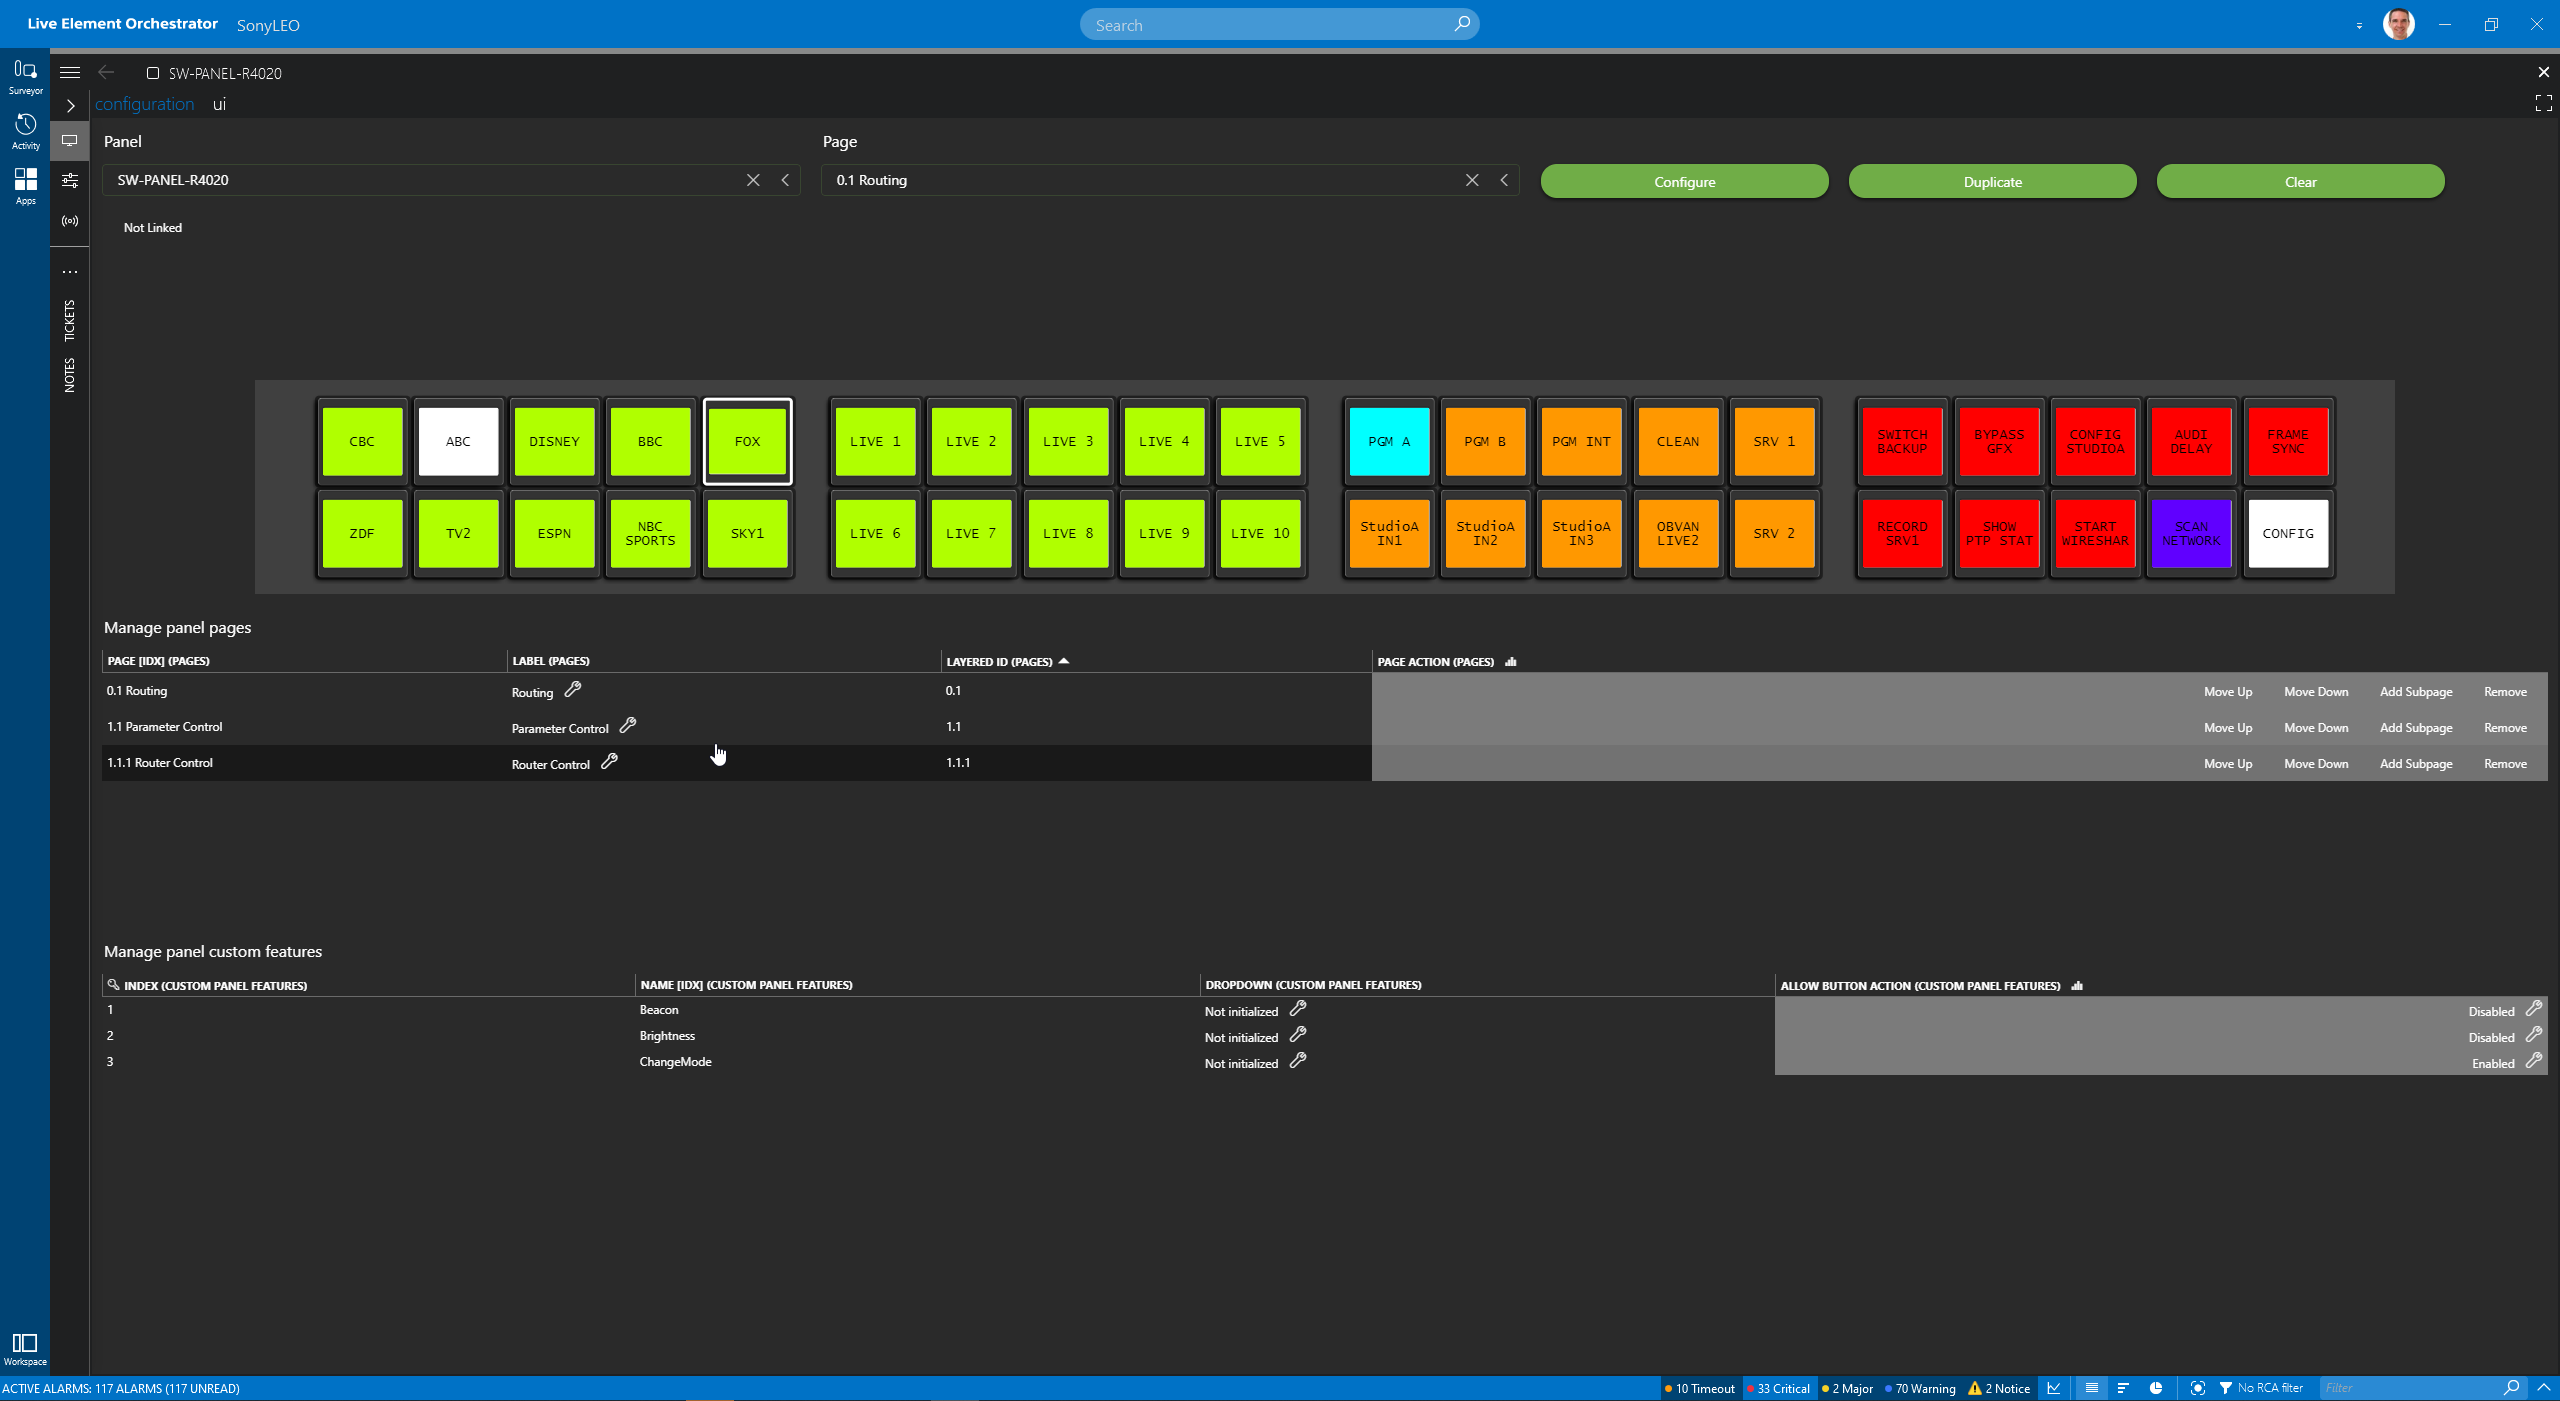Expand the sidebar chevron arrow
The width and height of the screenshot is (2560, 1401).
(70, 105)
